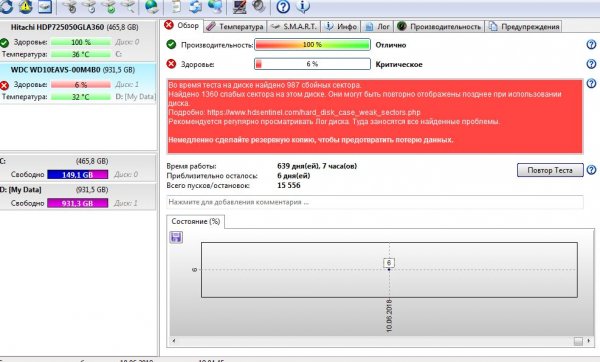Click the 639 дня(ей), 7 часа(ов) value

tap(317, 166)
